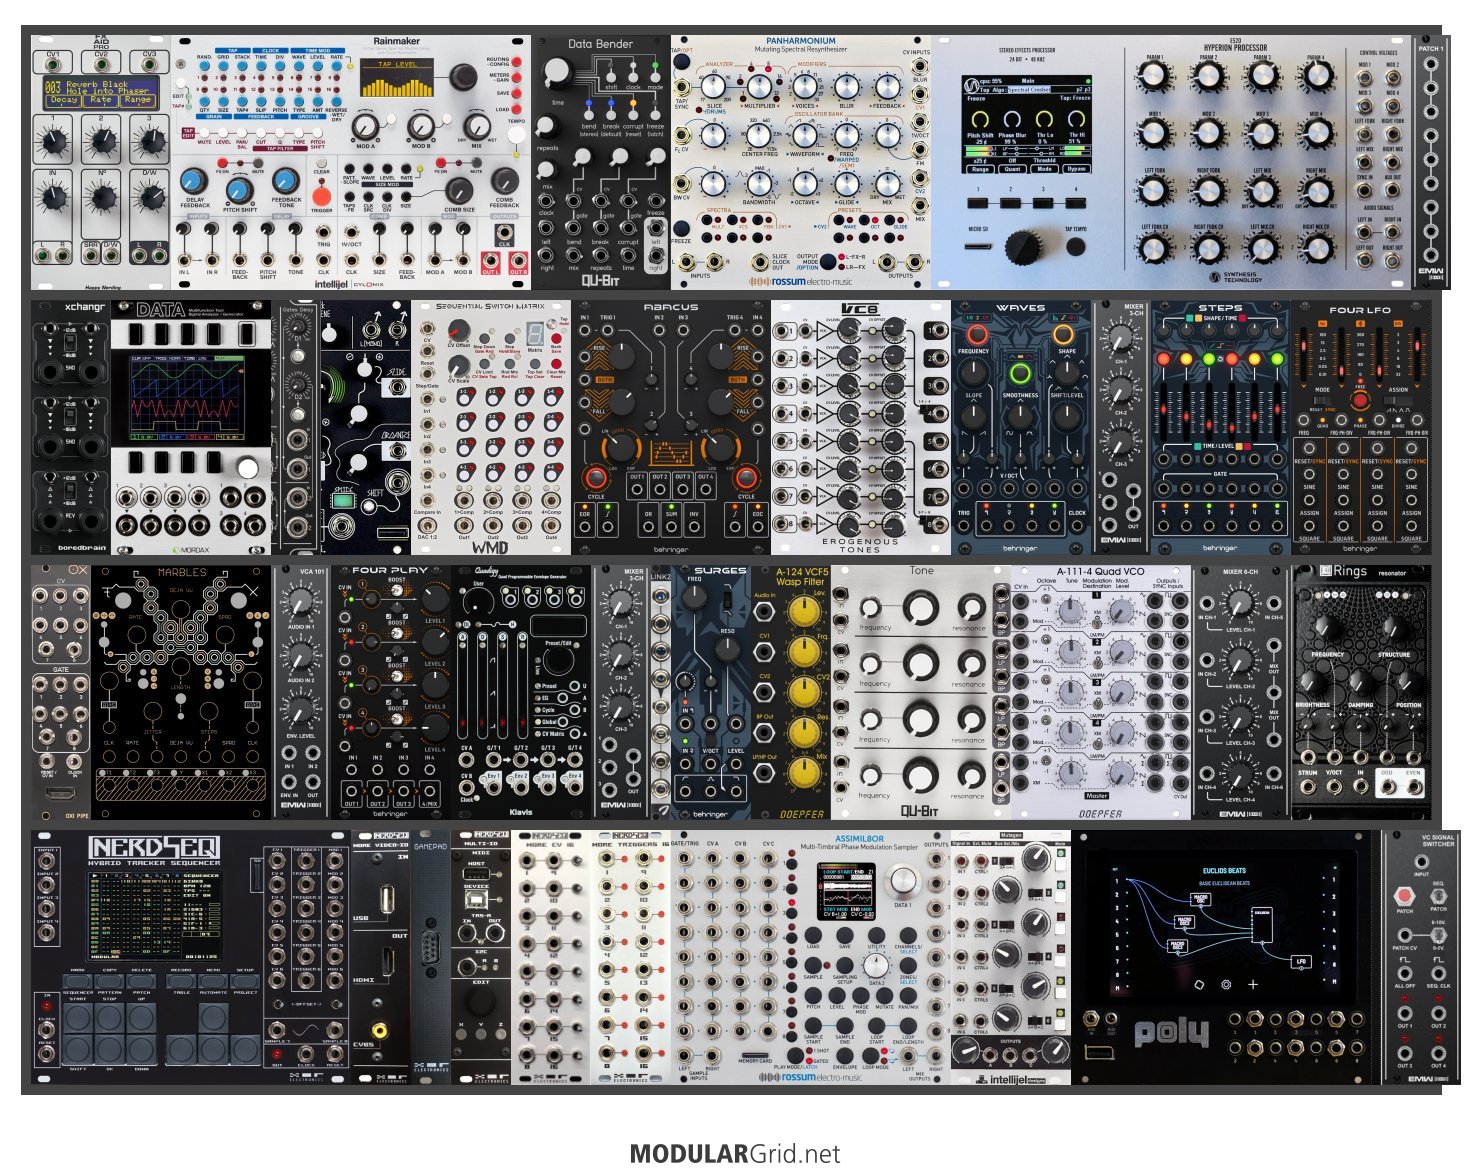Turn the Rainmaker MIX knob
Screen dimensions: 1472x1175
tap(476, 127)
